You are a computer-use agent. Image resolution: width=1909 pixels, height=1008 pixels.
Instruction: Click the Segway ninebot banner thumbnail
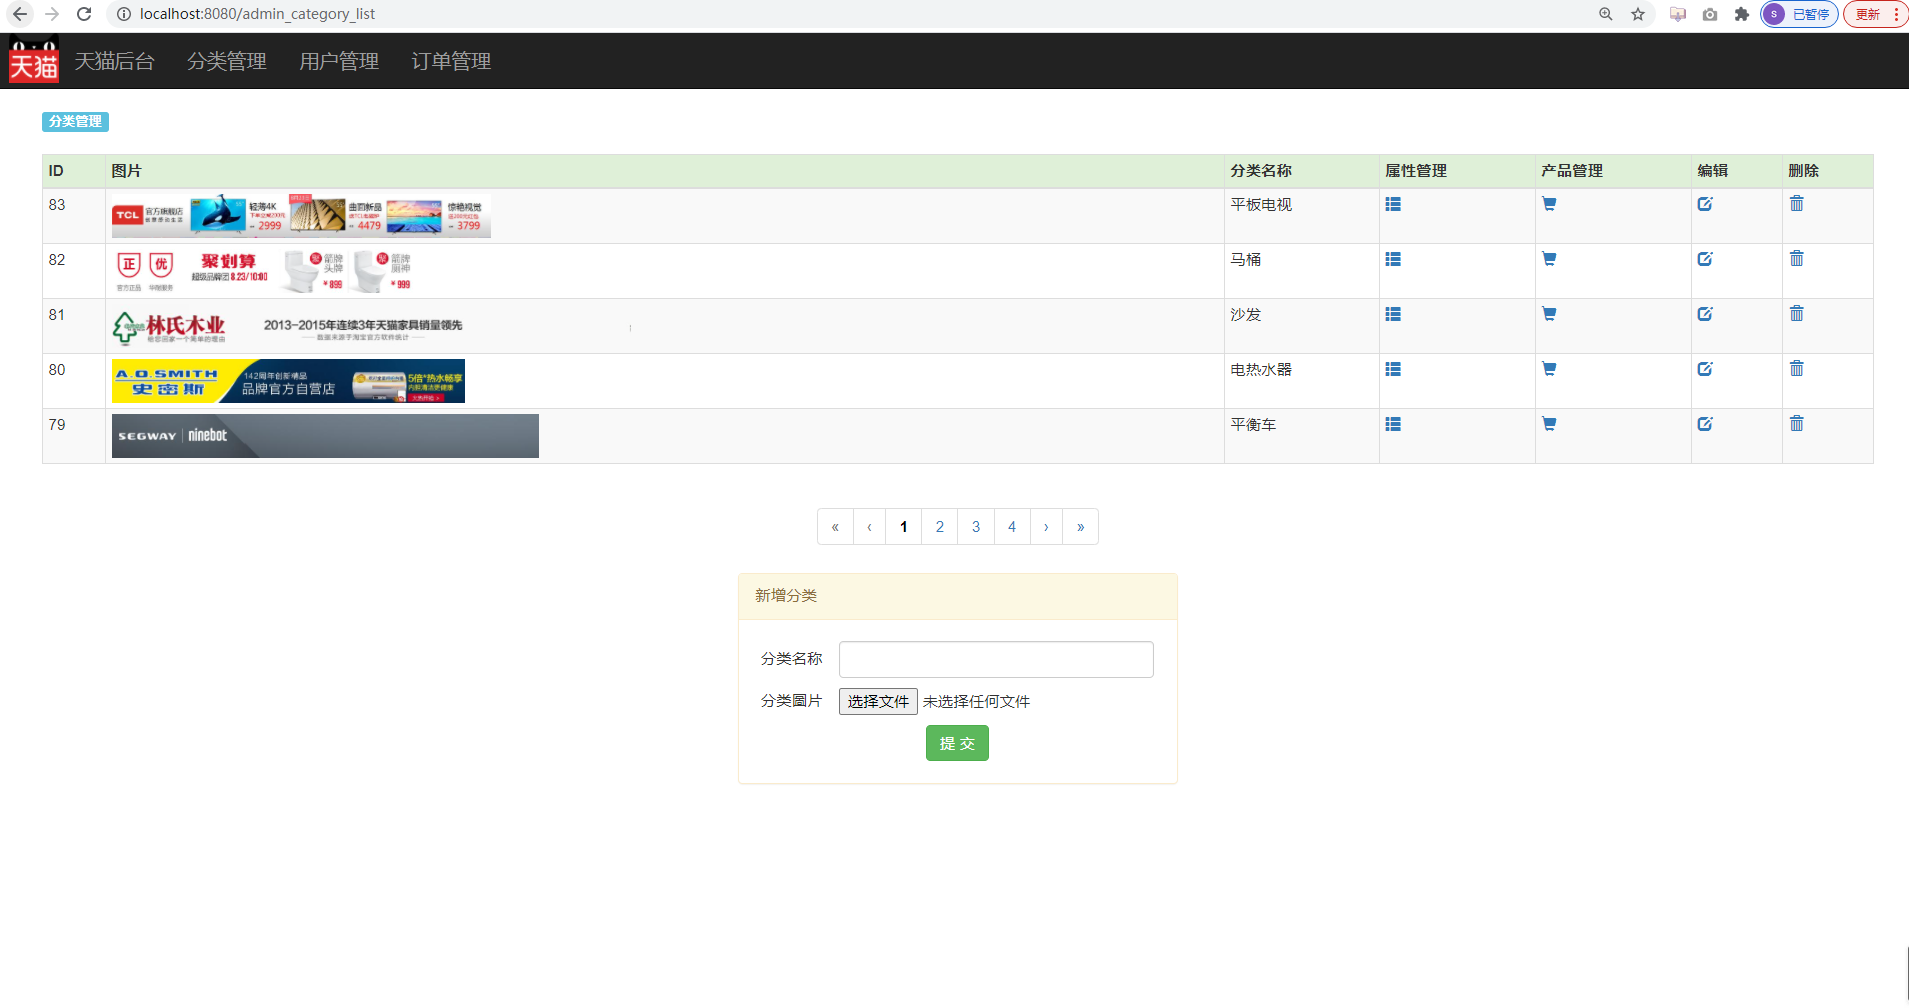coord(325,436)
